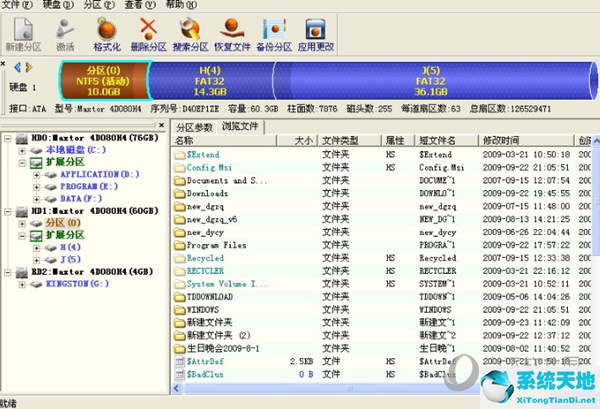The height and width of the screenshot is (409, 600).
Task: Click the $AttrDef file icon
Action: [179, 361]
